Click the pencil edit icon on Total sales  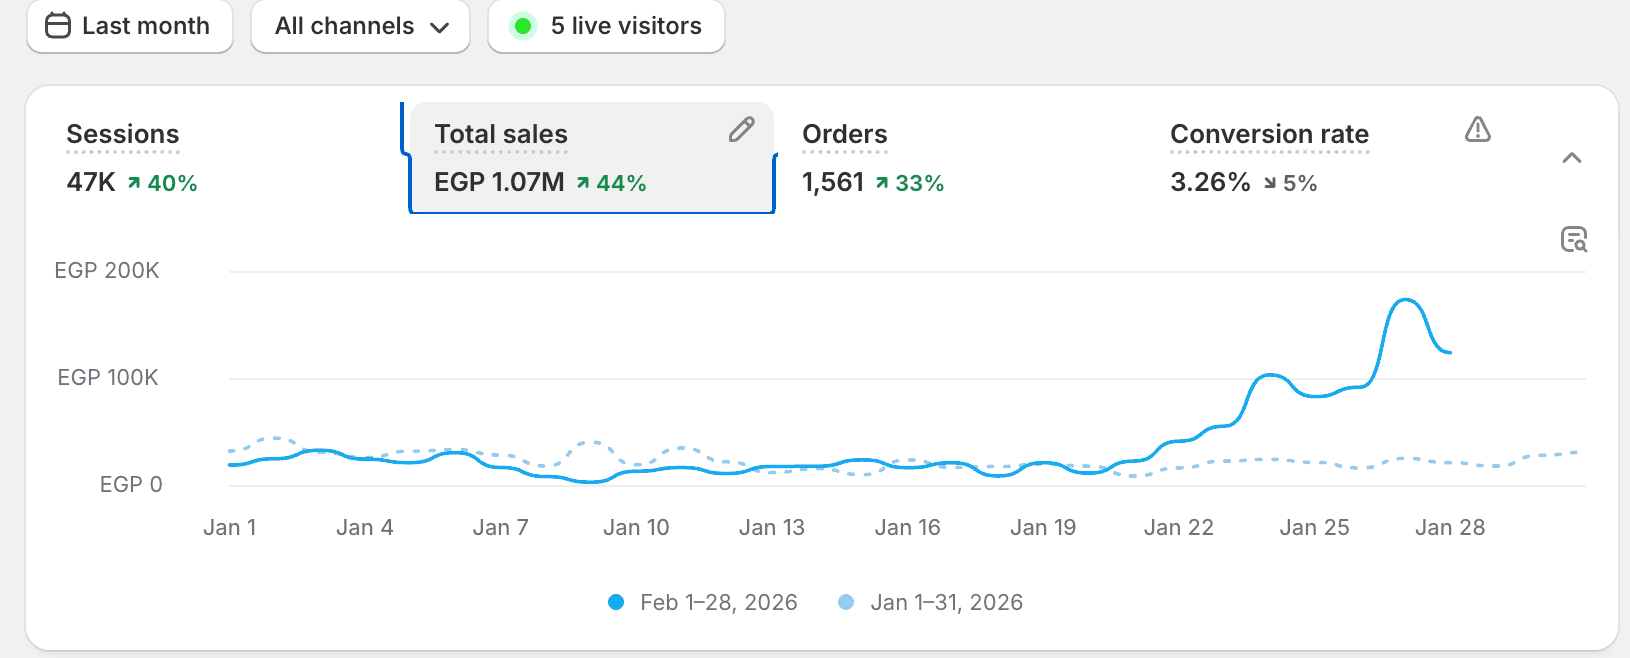741,129
